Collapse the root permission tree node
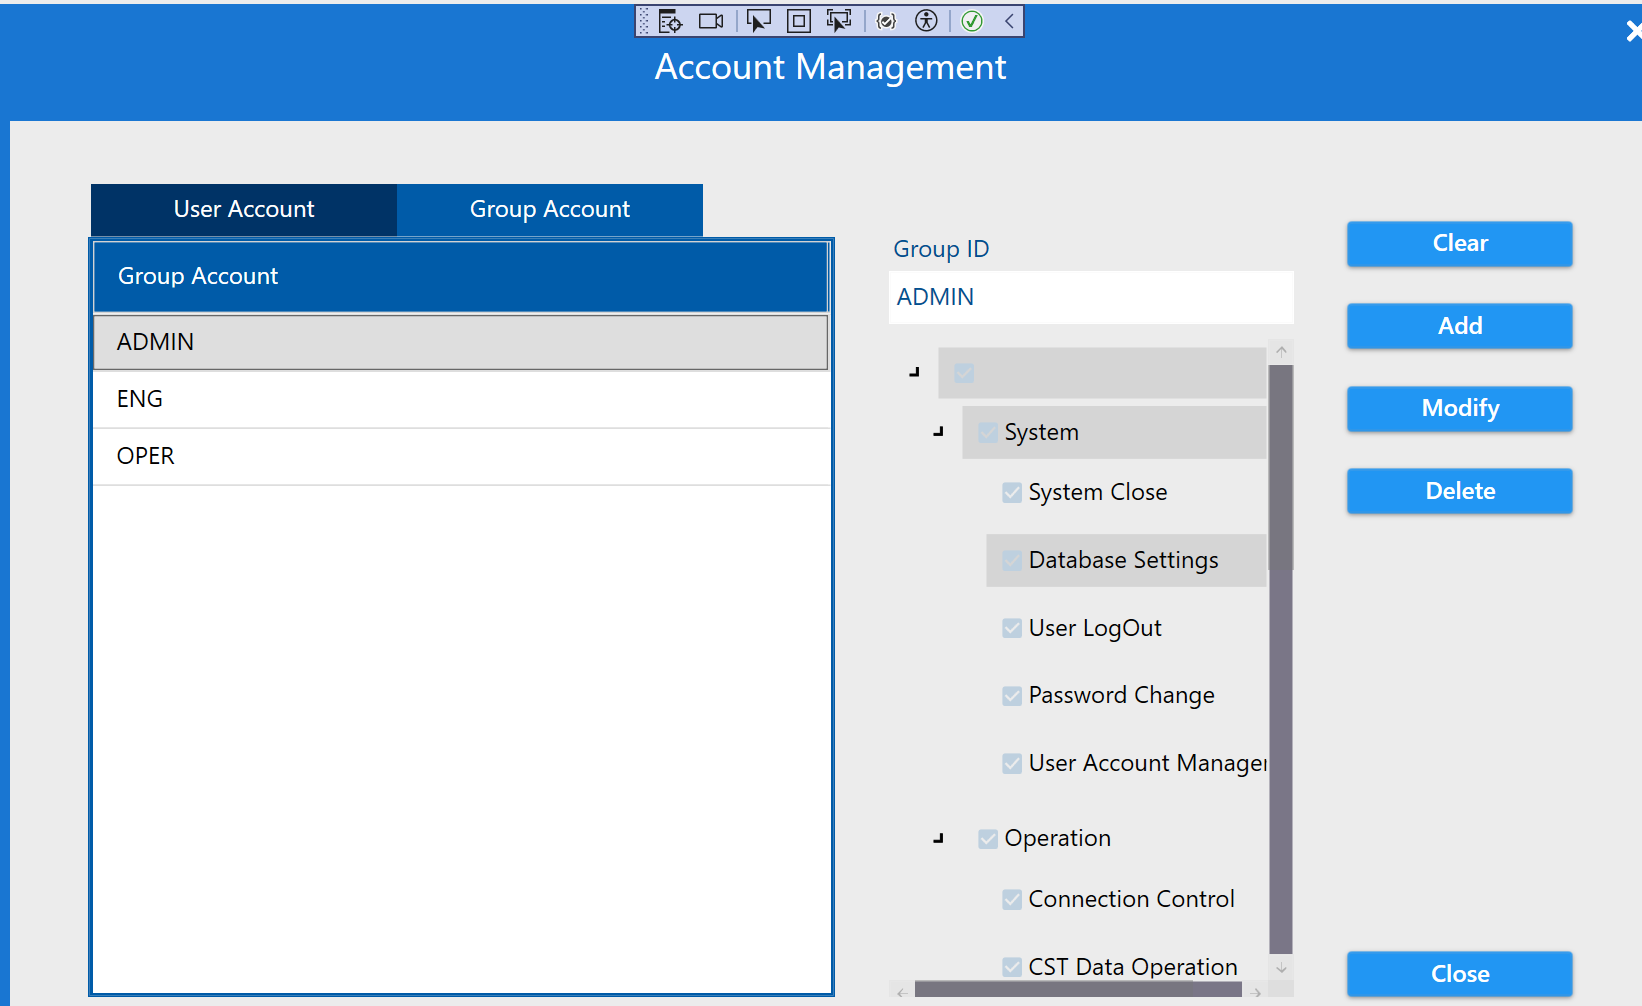 (914, 372)
